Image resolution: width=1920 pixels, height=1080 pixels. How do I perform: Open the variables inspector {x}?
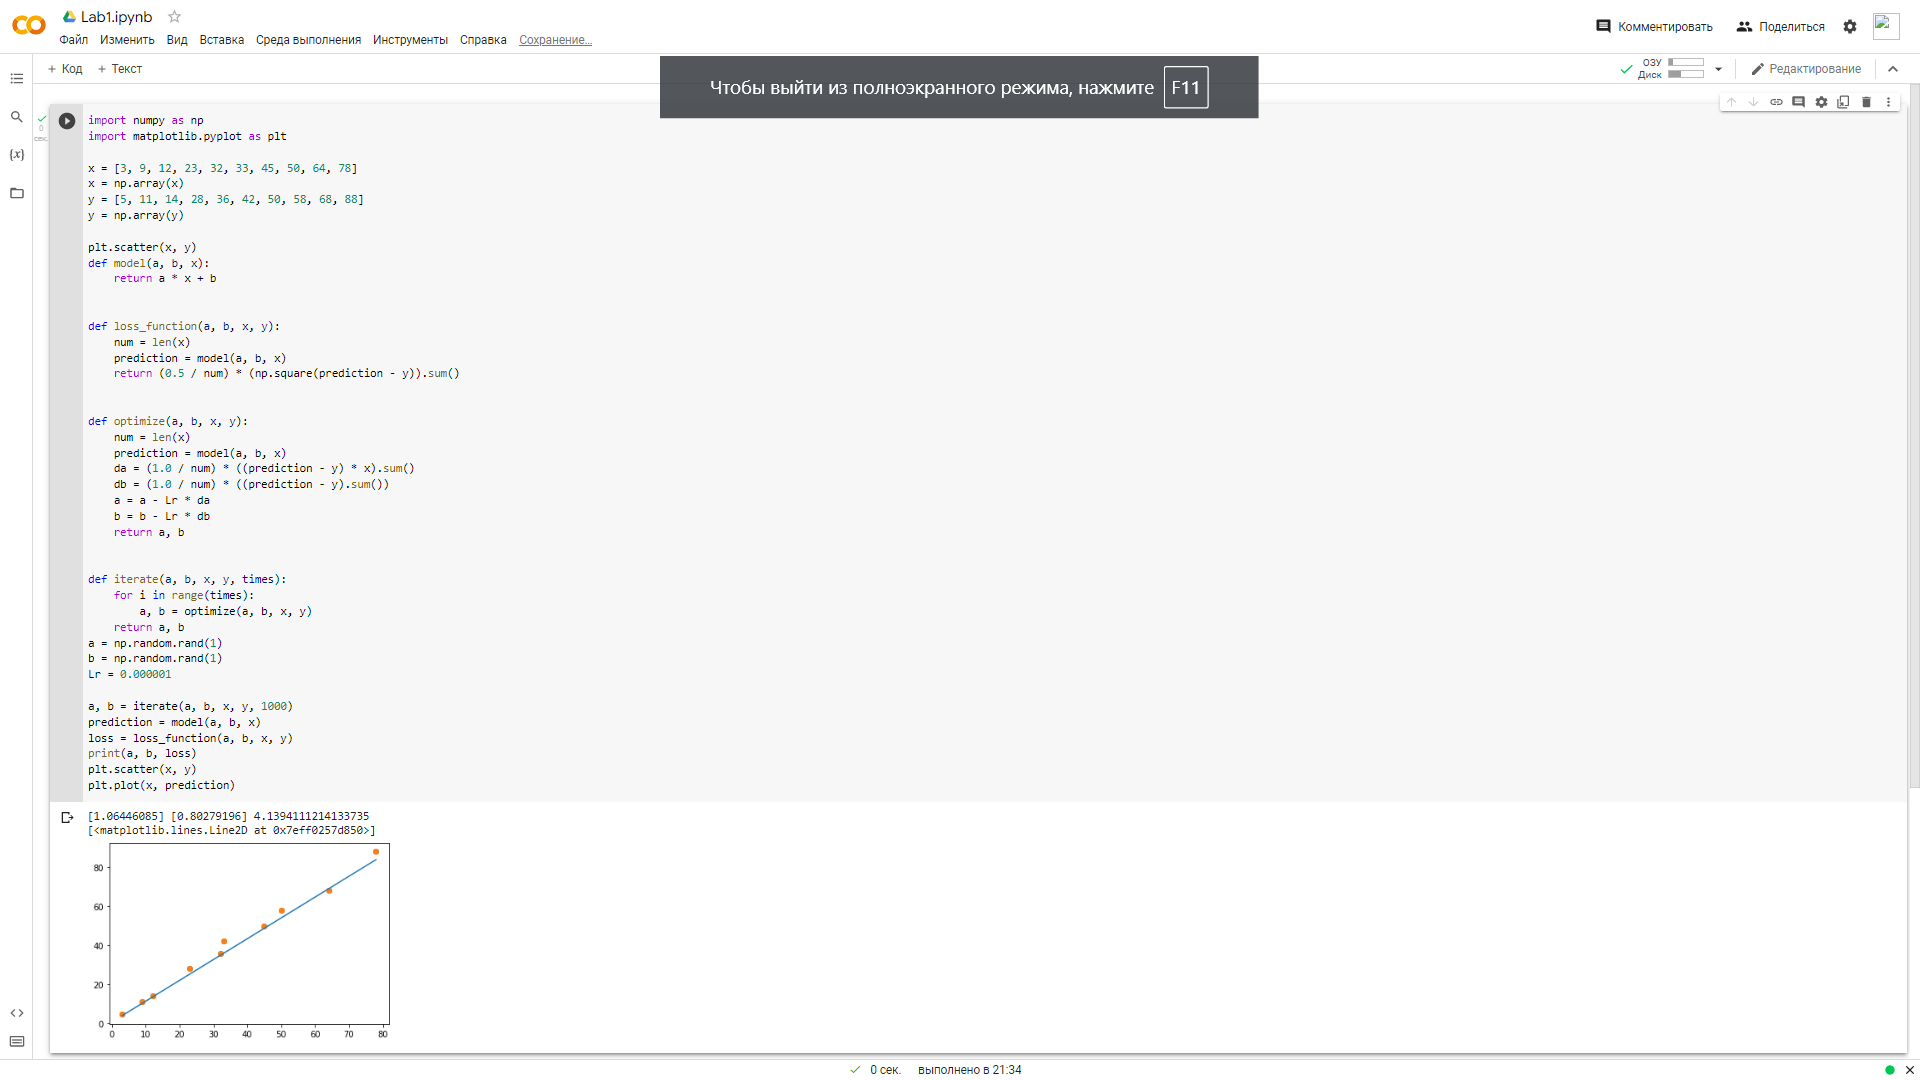tap(17, 155)
